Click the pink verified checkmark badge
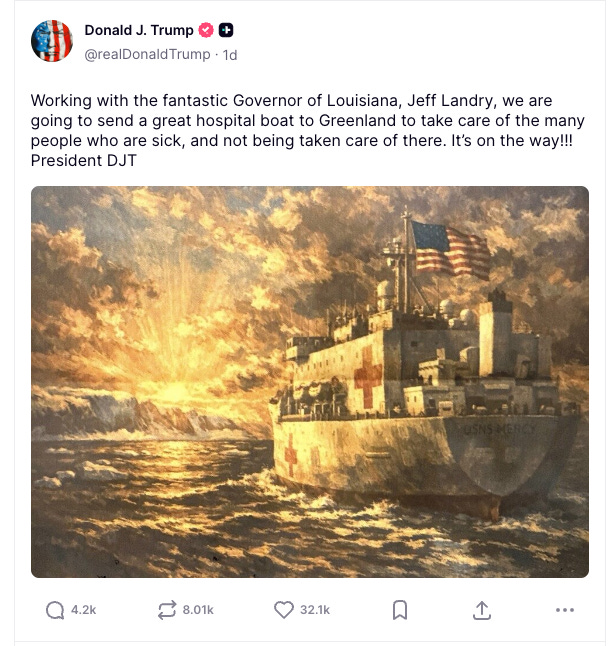The image size is (613, 646). tap(206, 30)
